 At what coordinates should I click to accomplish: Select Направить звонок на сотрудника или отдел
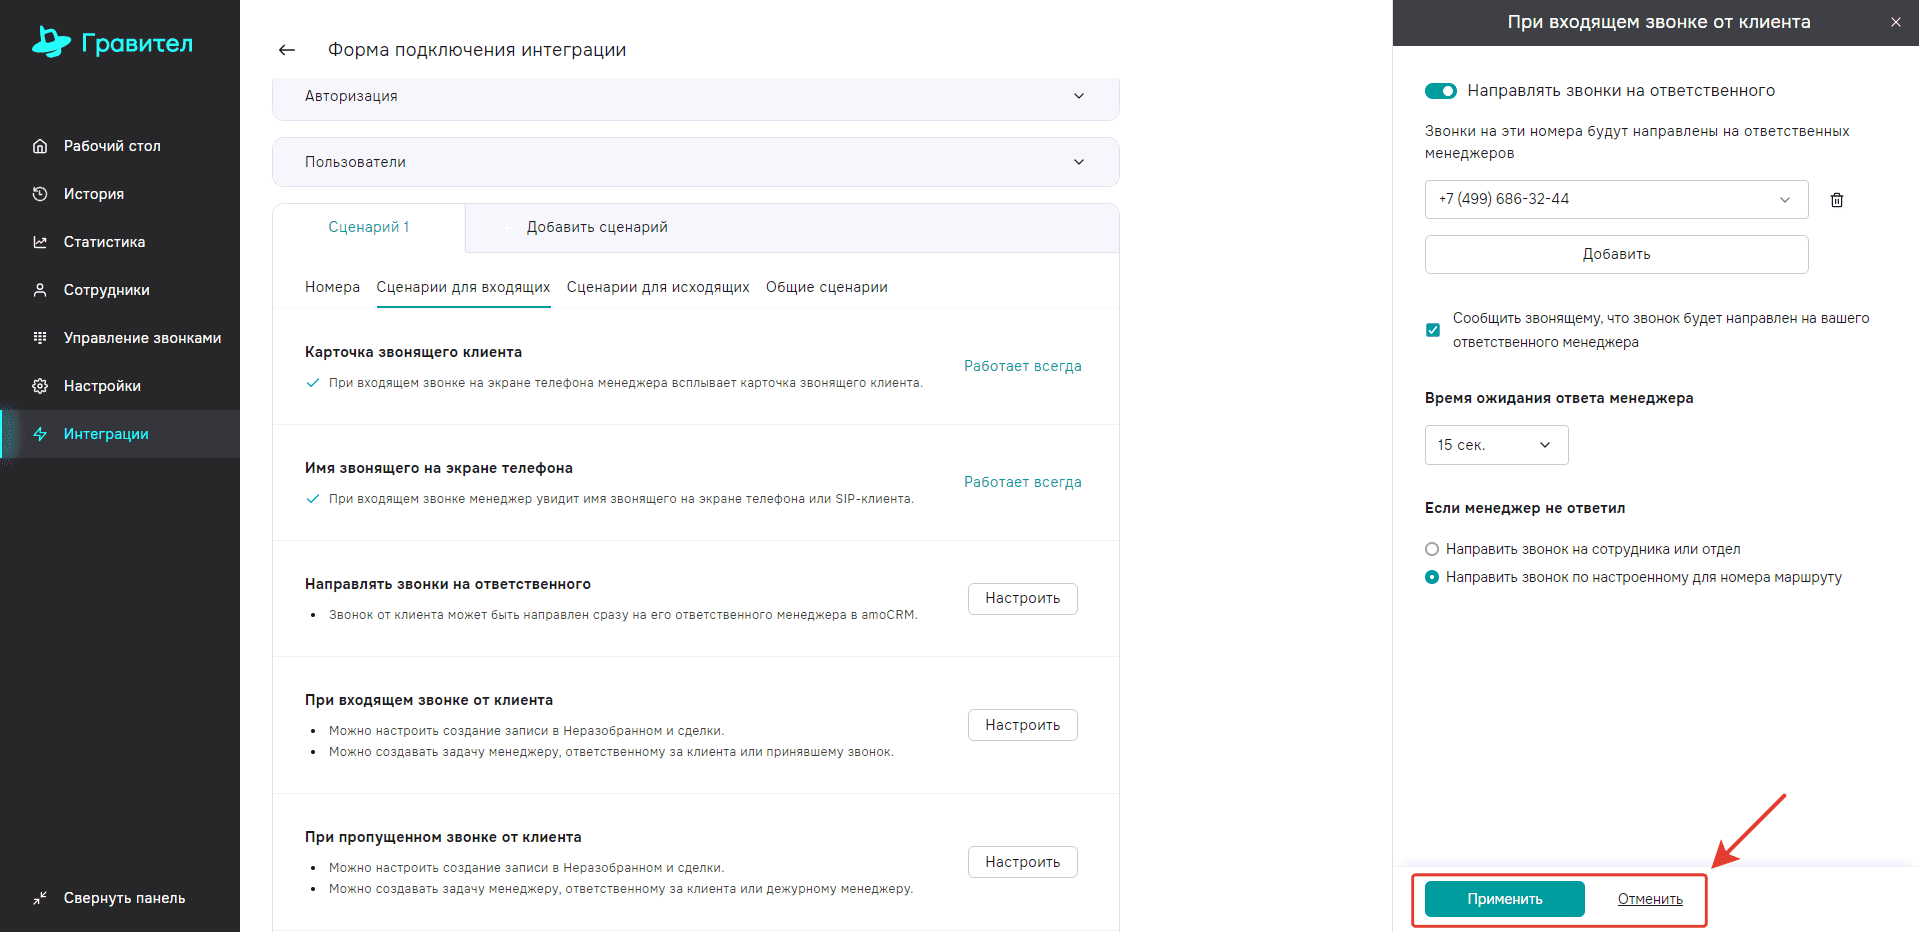click(x=1432, y=549)
